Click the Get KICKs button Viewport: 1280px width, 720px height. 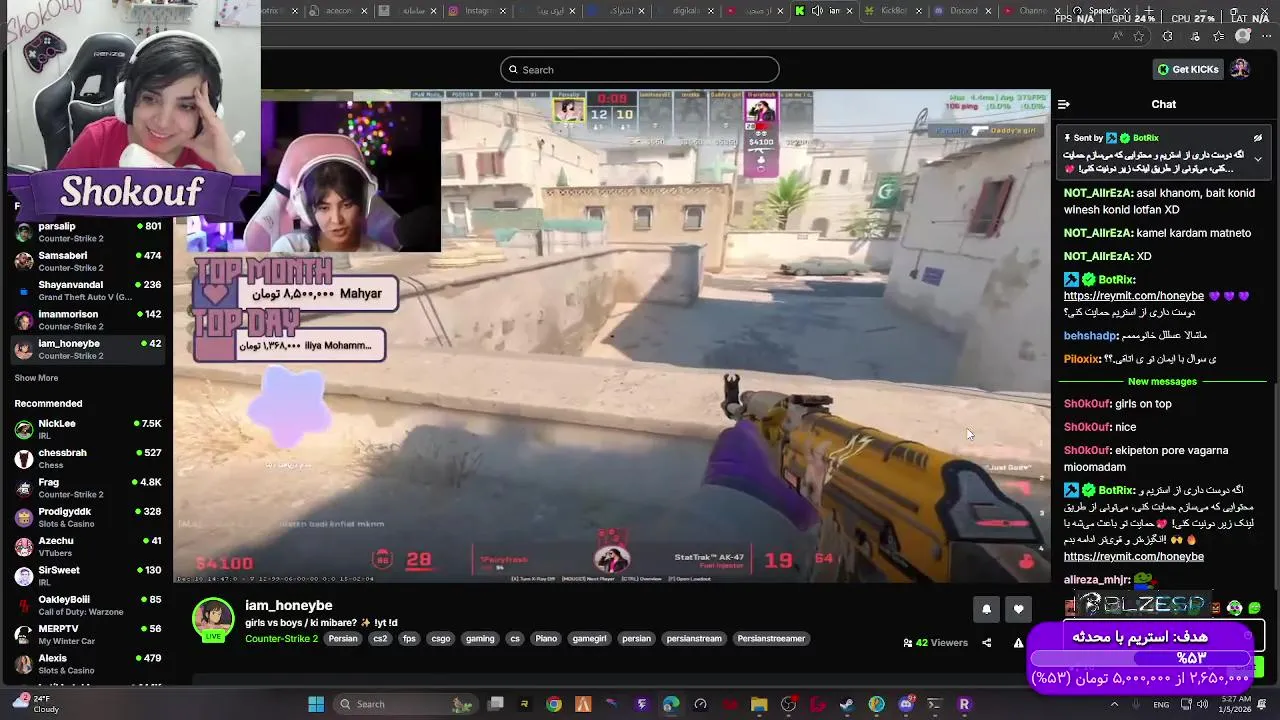[x=1188, y=69]
